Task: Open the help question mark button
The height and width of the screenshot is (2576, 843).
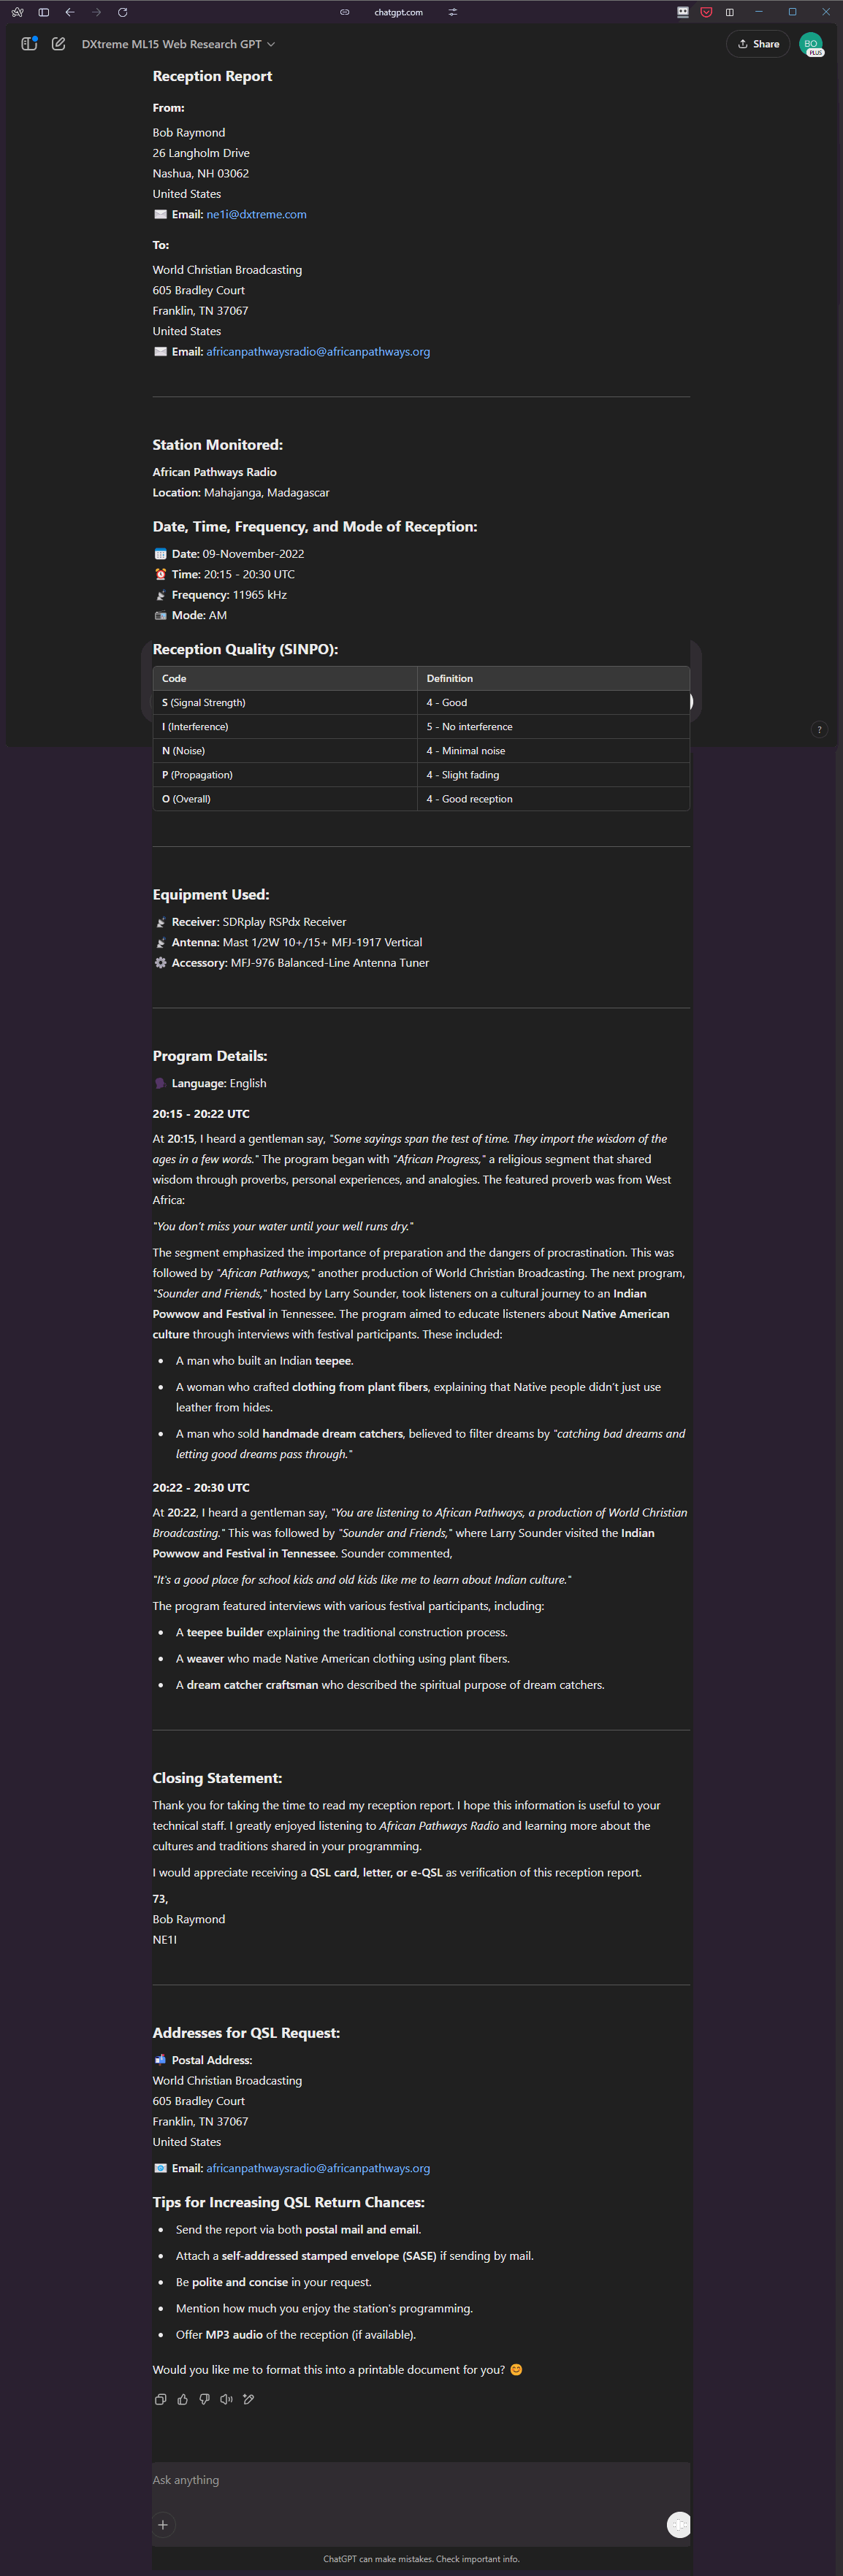Action: pyautogui.click(x=819, y=730)
